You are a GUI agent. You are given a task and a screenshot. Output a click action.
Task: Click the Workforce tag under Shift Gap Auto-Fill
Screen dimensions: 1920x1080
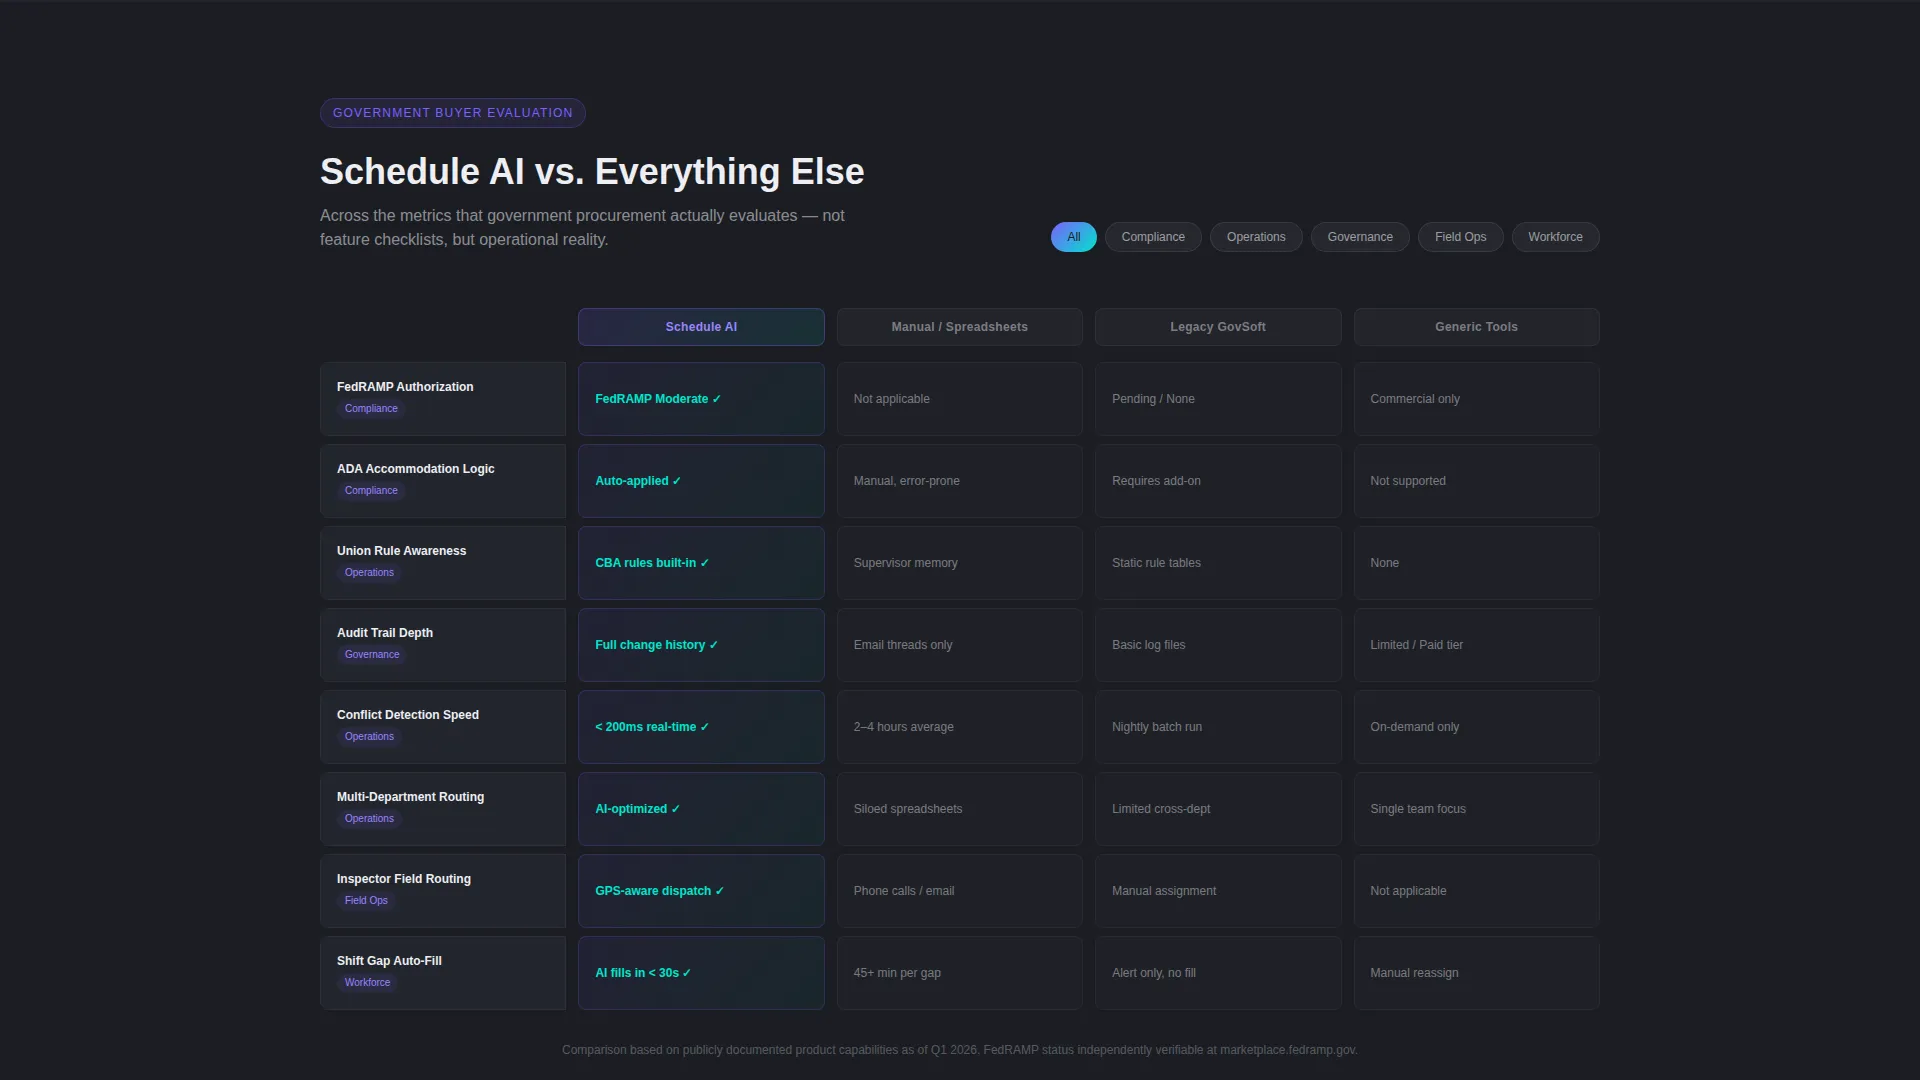point(367,983)
